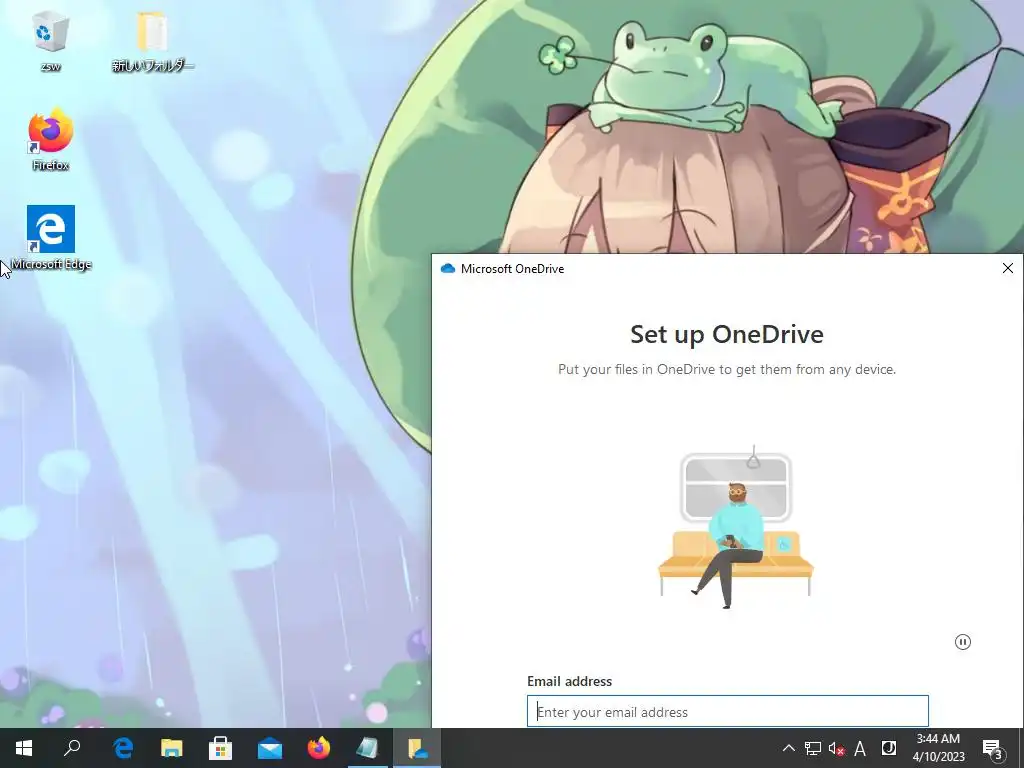The image size is (1024, 768).
Task: Open File Explorer from taskbar
Action: [x=172, y=748]
